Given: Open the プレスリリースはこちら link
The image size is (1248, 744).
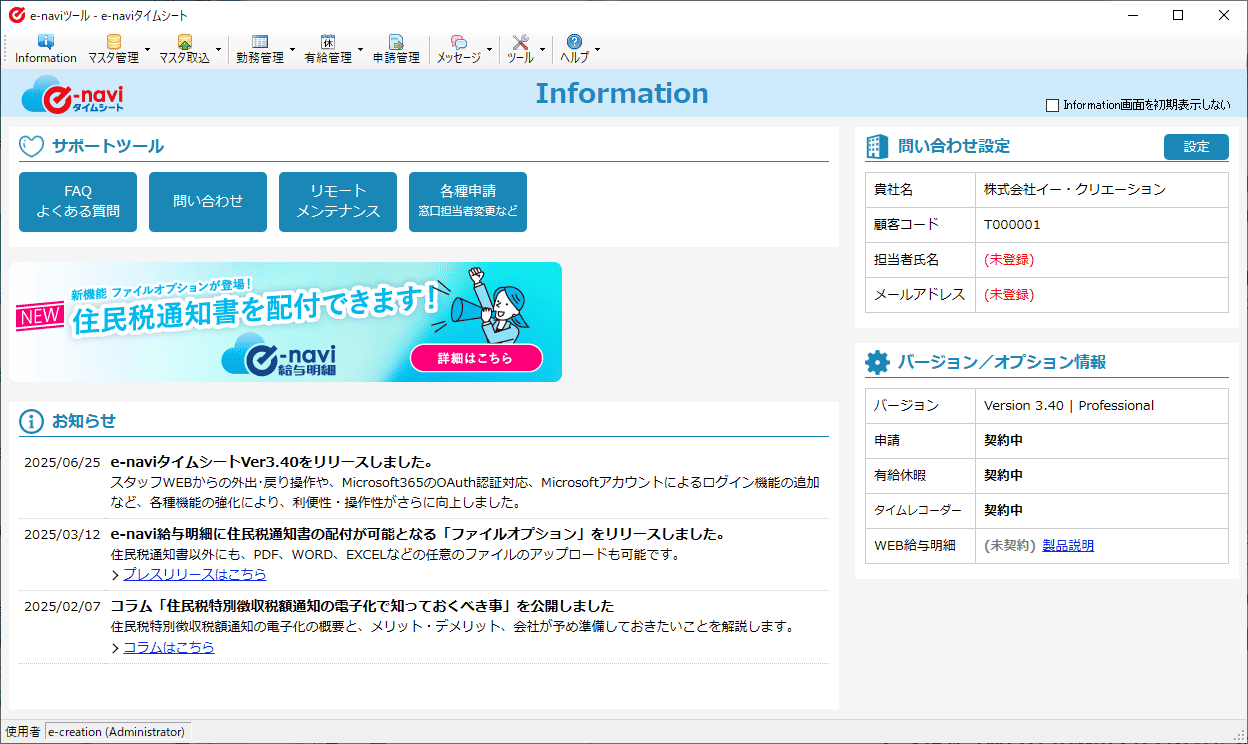Looking at the screenshot, I should click(194, 575).
